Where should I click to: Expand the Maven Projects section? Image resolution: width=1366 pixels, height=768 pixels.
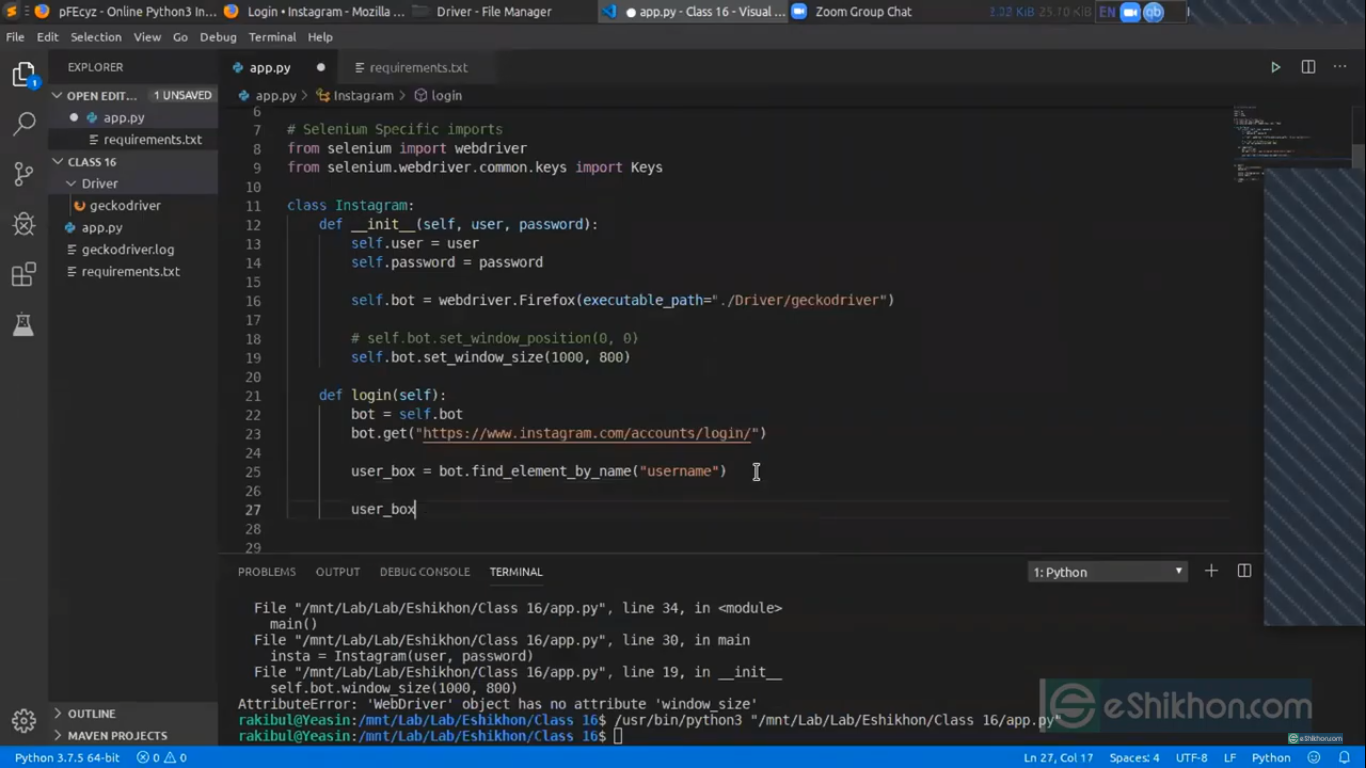pyautogui.click(x=117, y=735)
